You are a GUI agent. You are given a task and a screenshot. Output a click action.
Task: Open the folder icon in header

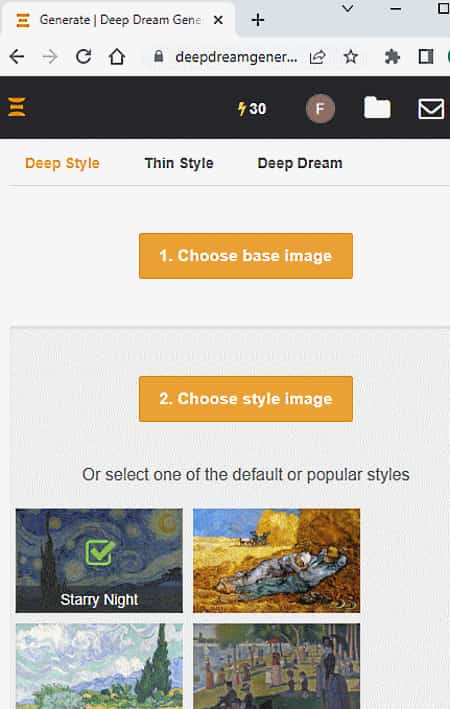377,108
